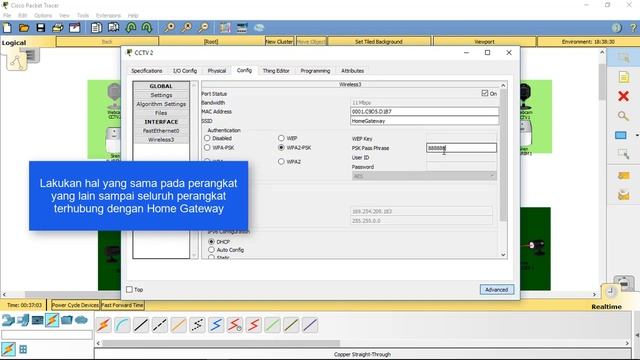
Task: Open the Specifications tab
Action: pos(147,71)
